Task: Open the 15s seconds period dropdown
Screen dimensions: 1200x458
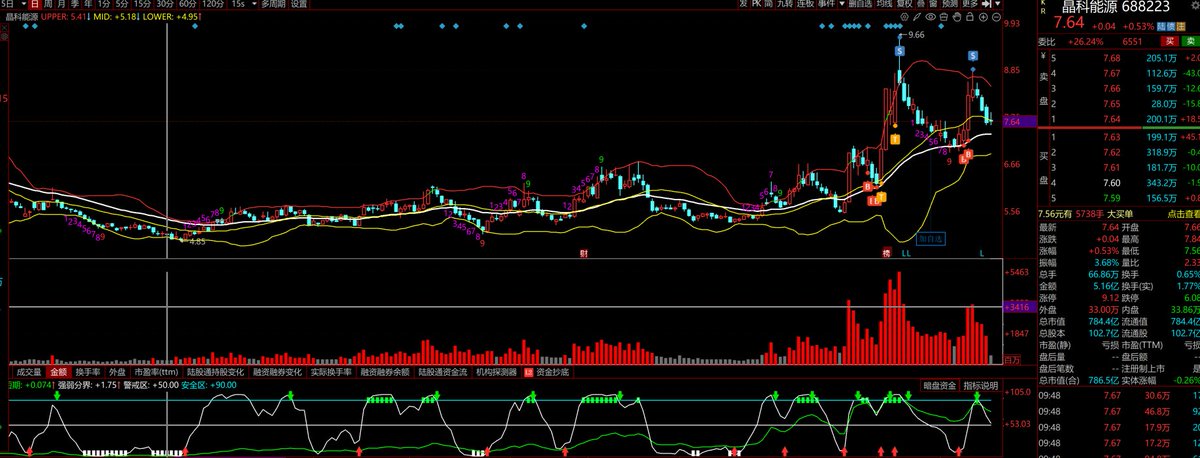Action: [254, 5]
